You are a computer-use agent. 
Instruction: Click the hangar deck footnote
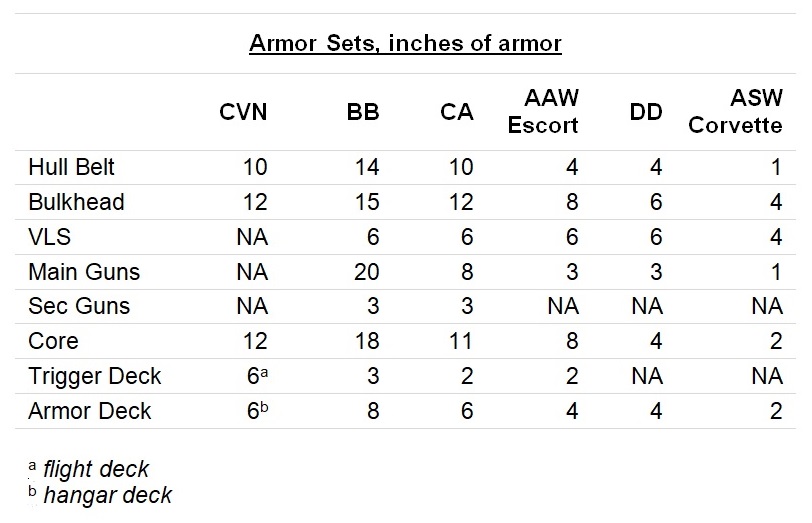(100, 495)
